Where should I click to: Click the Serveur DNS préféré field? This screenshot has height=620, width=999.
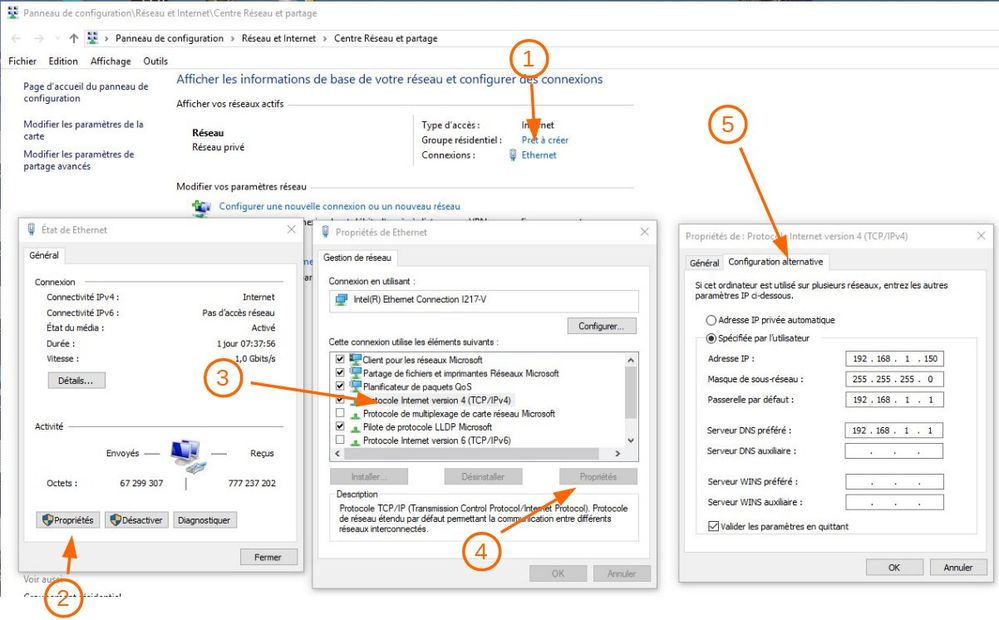894,430
